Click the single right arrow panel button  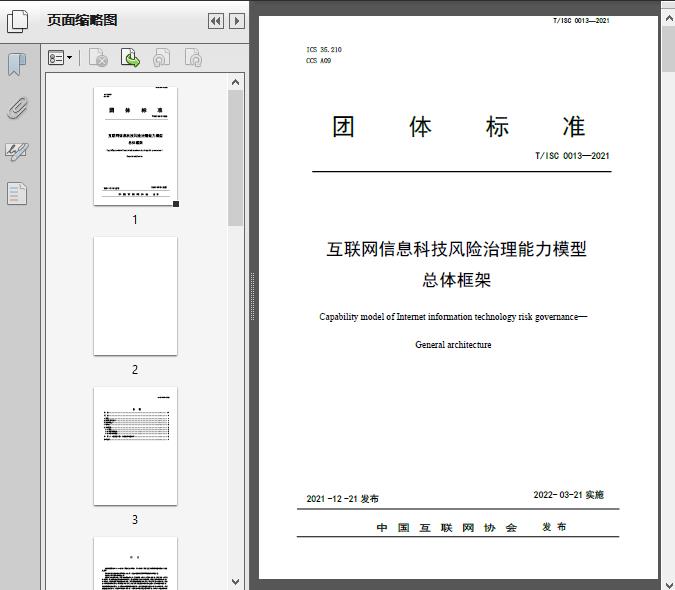(237, 21)
